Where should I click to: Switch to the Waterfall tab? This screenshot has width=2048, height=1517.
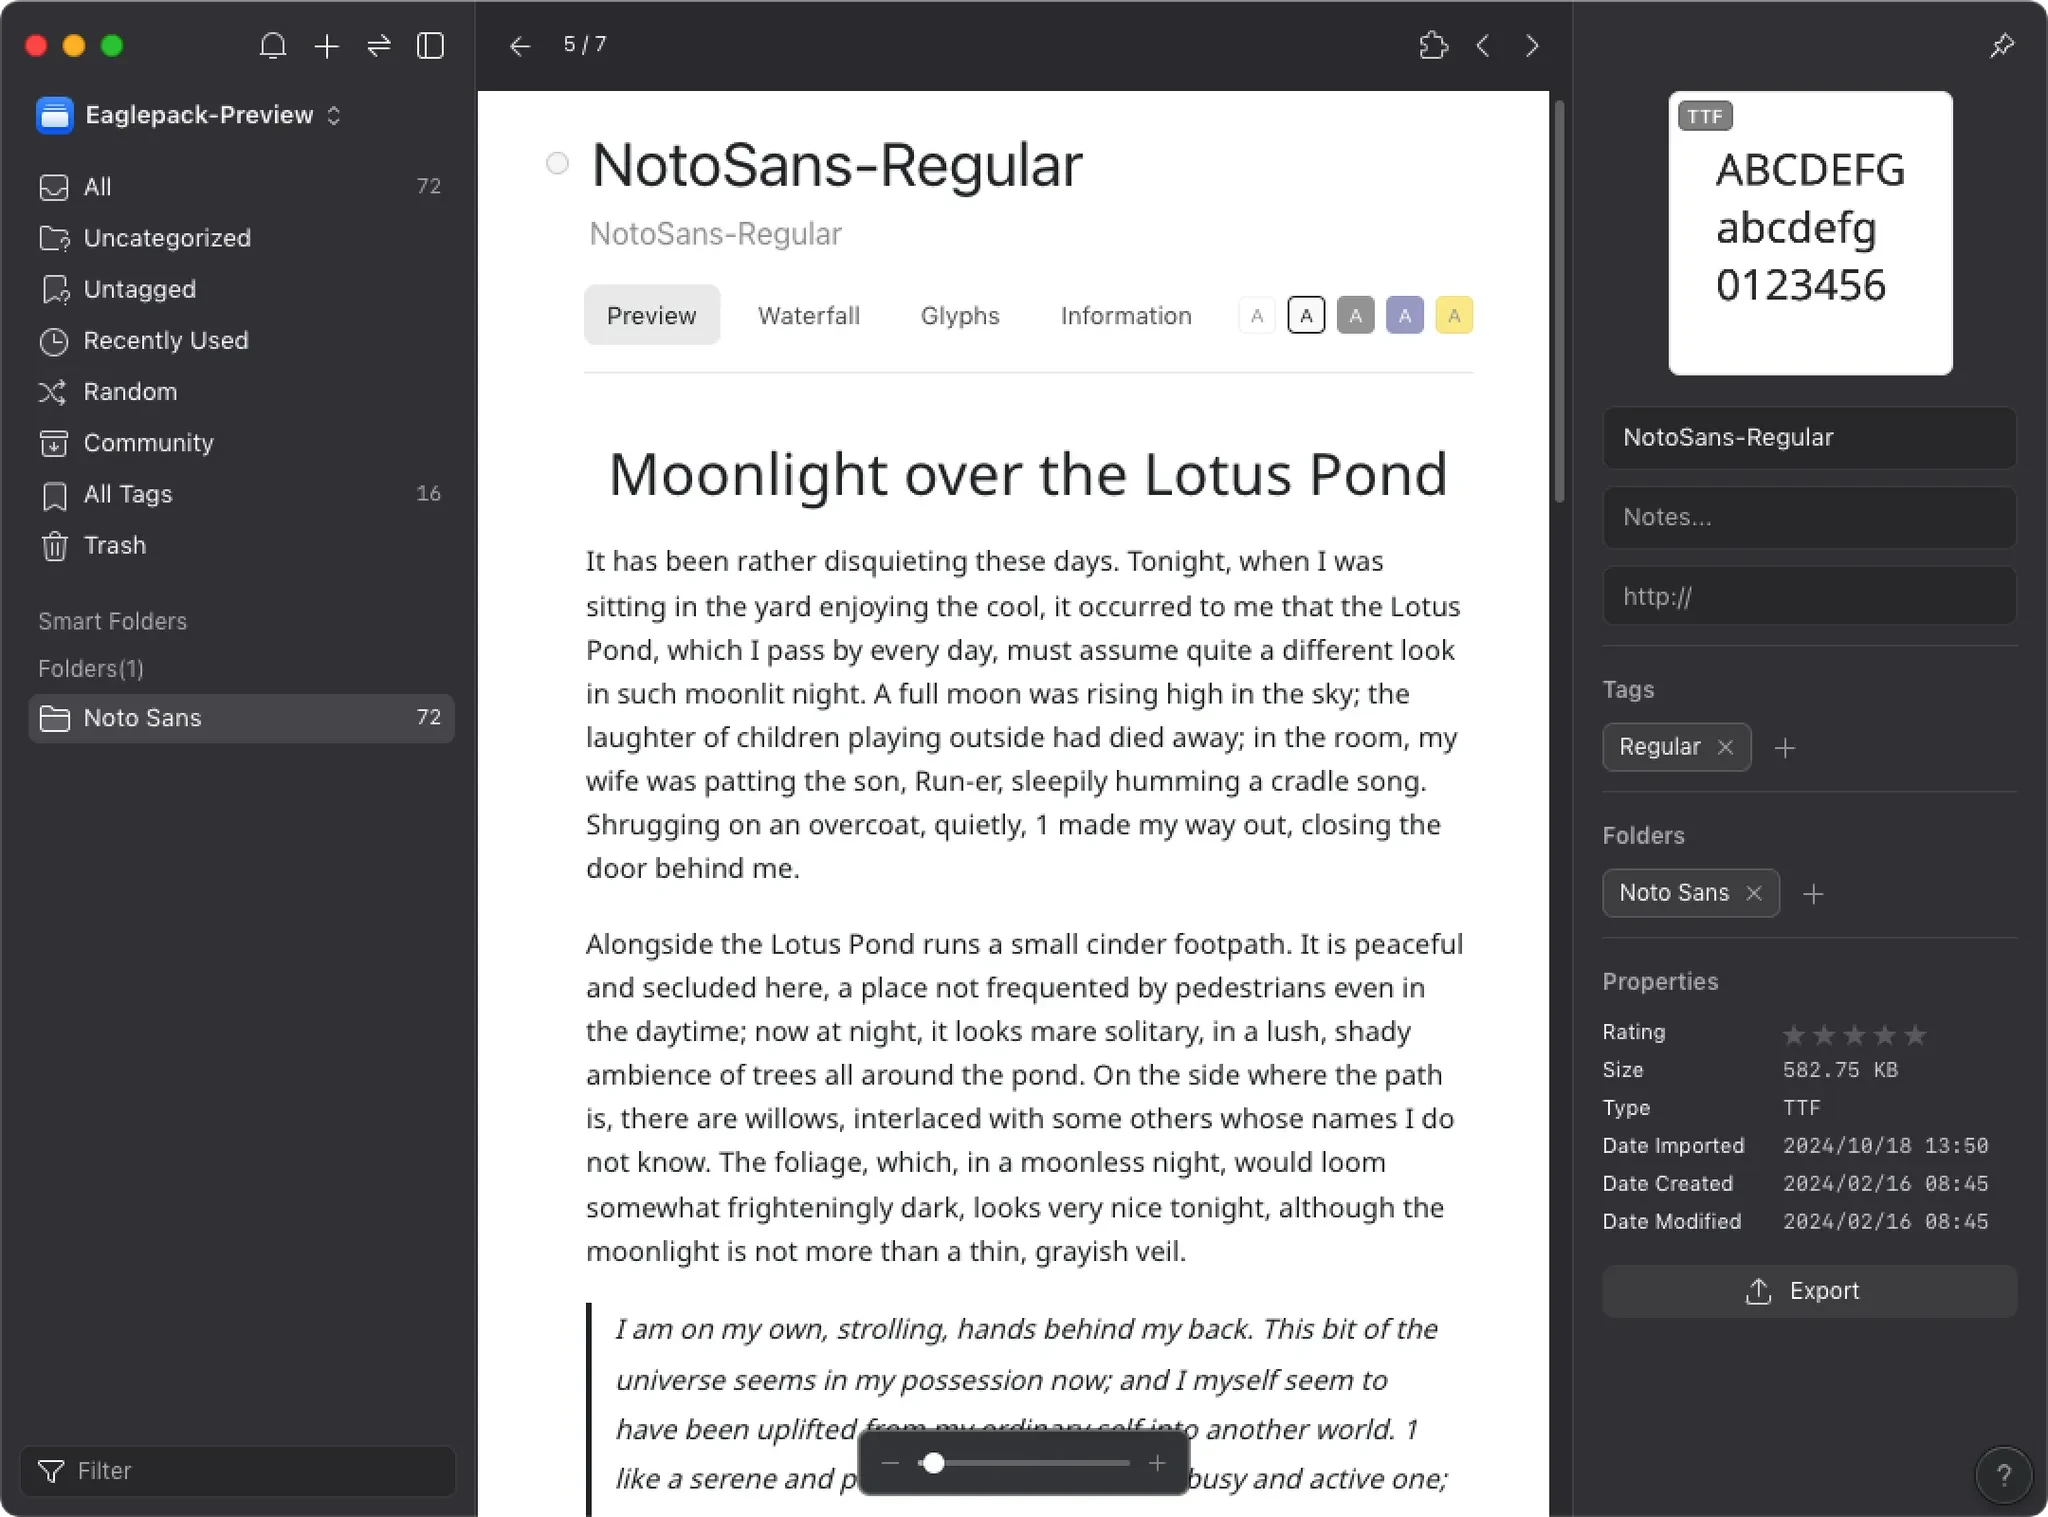pos(808,315)
